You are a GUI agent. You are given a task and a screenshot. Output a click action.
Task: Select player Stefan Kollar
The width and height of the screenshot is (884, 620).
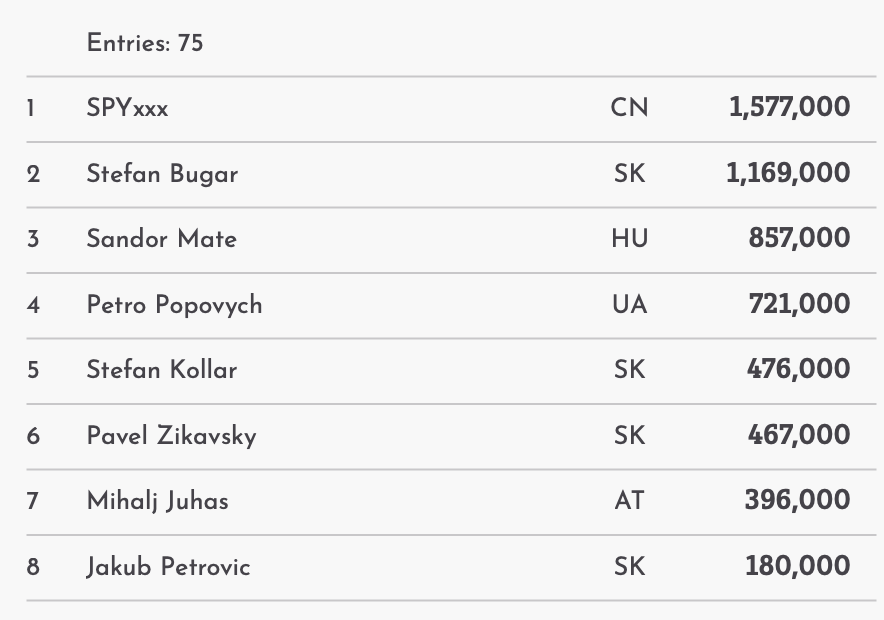pyautogui.click(x=161, y=370)
